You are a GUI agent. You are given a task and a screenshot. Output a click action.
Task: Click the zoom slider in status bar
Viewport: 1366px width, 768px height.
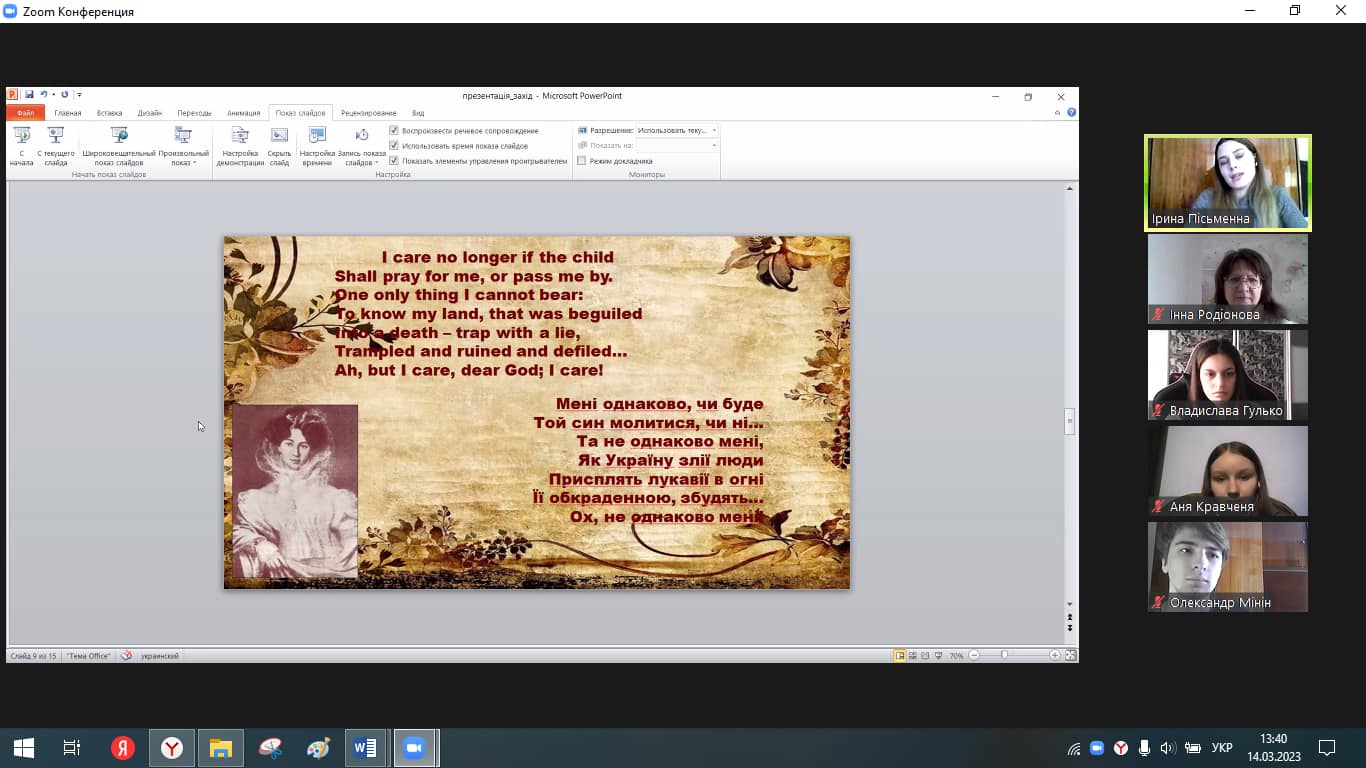coord(1004,656)
